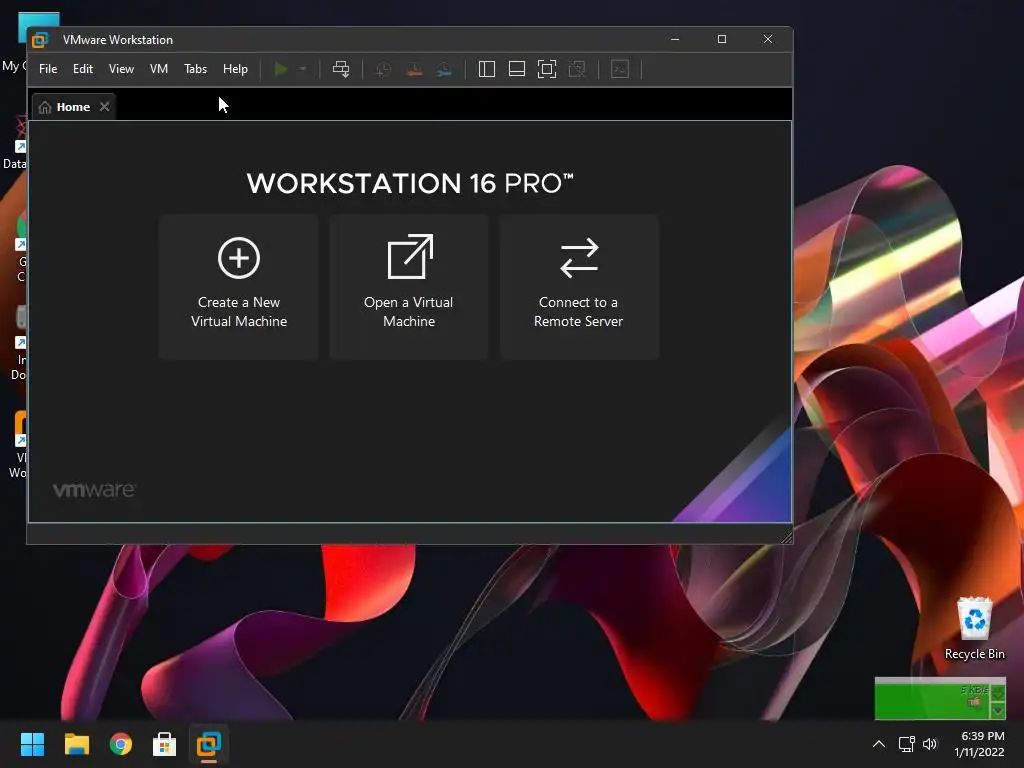Screen dimensions: 1024x768
Task: Close the VMware Workstation window
Action: (768, 39)
